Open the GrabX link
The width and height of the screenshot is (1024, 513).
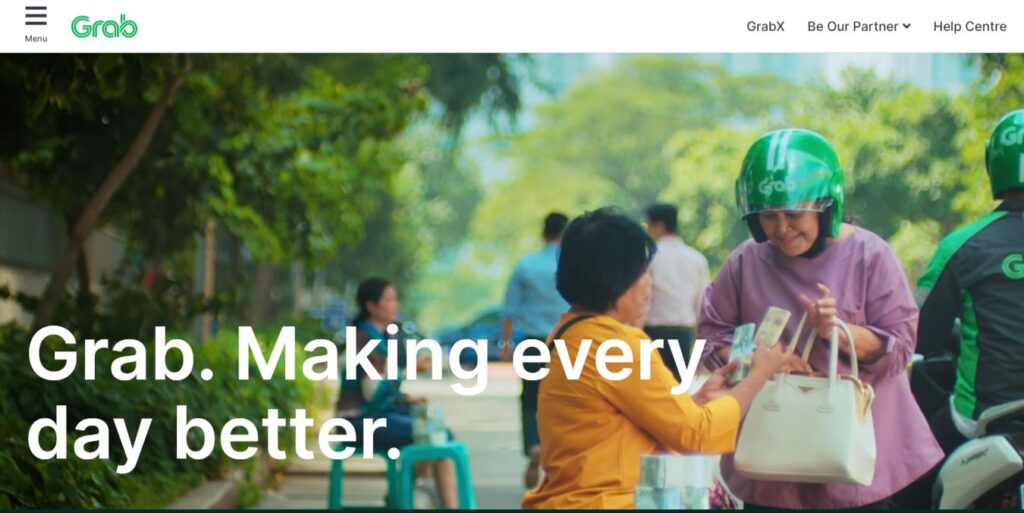(765, 27)
